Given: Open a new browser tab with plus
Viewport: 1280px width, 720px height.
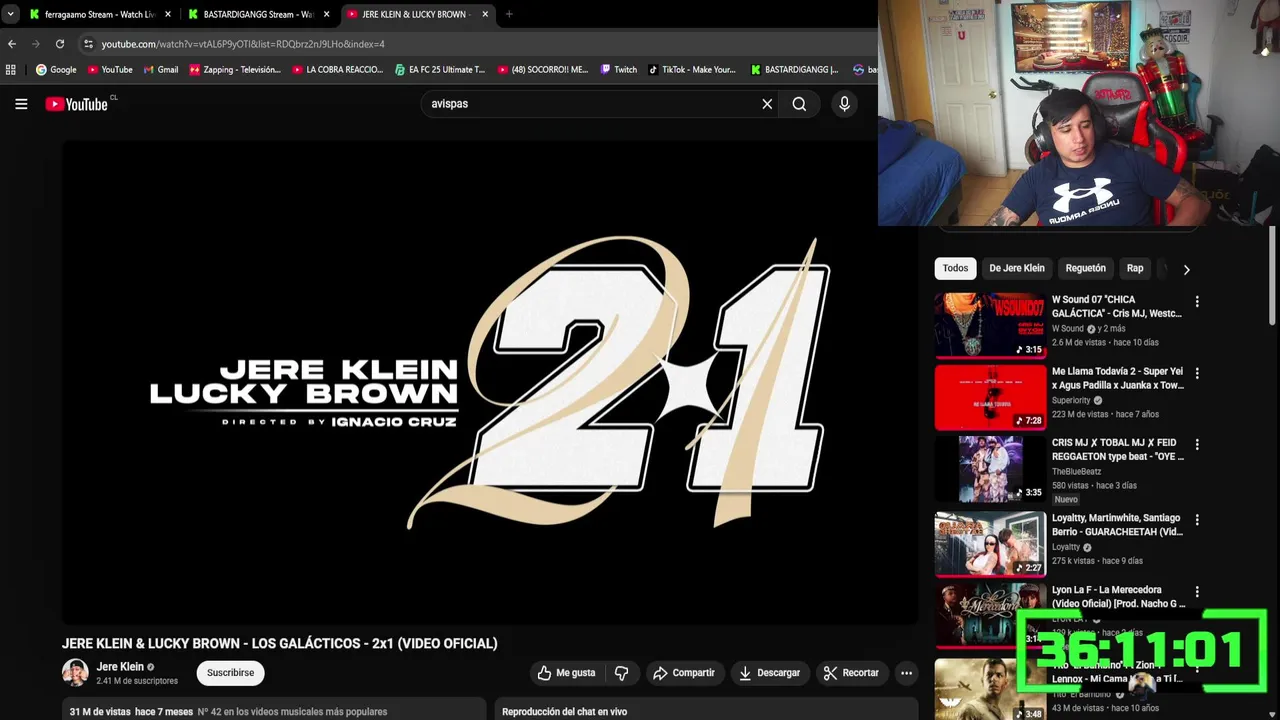Looking at the screenshot, I should click(509, 14).
